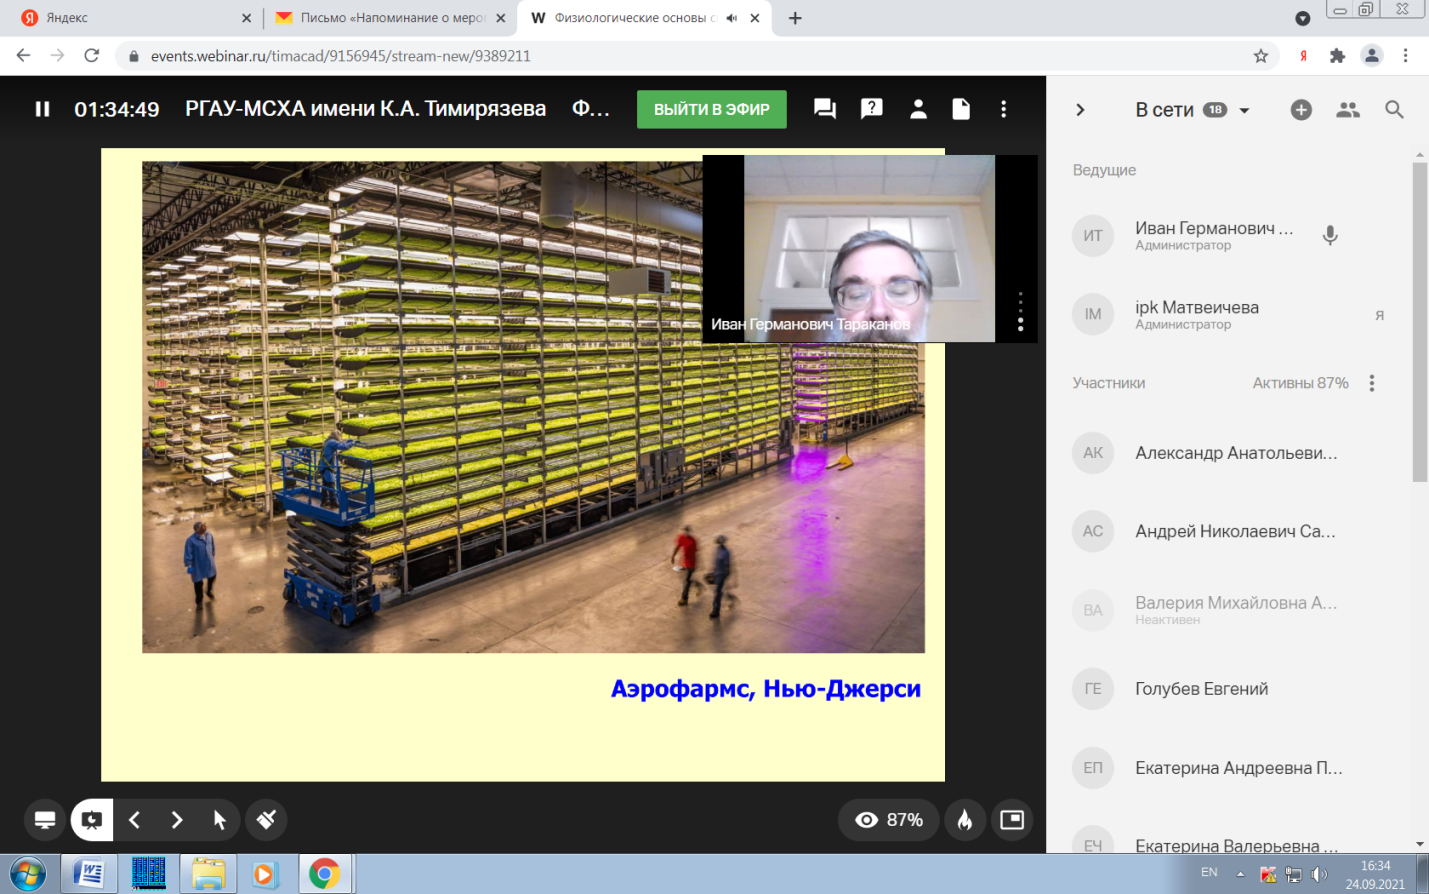Open Microsoft Word from the taskbar
The height and width of the screenshot is (894, 1429).
[x=89, y=874]
